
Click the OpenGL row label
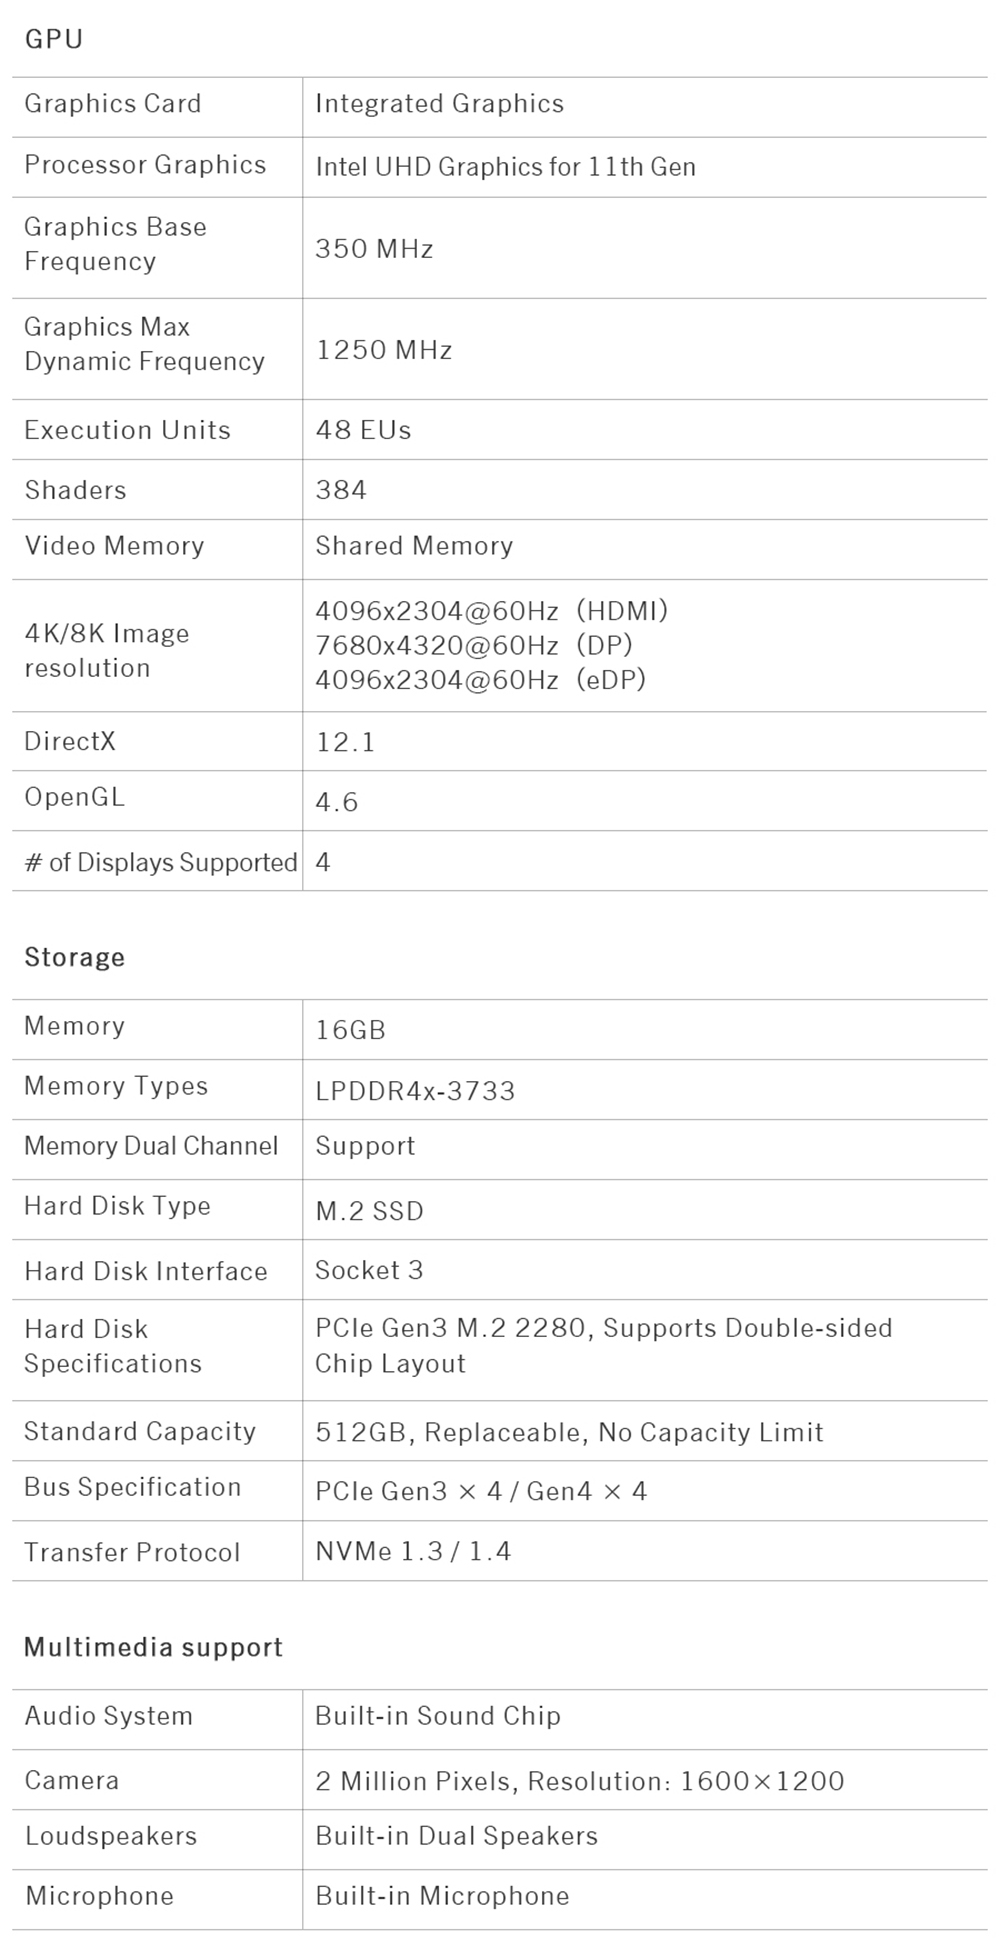(74, 798)
